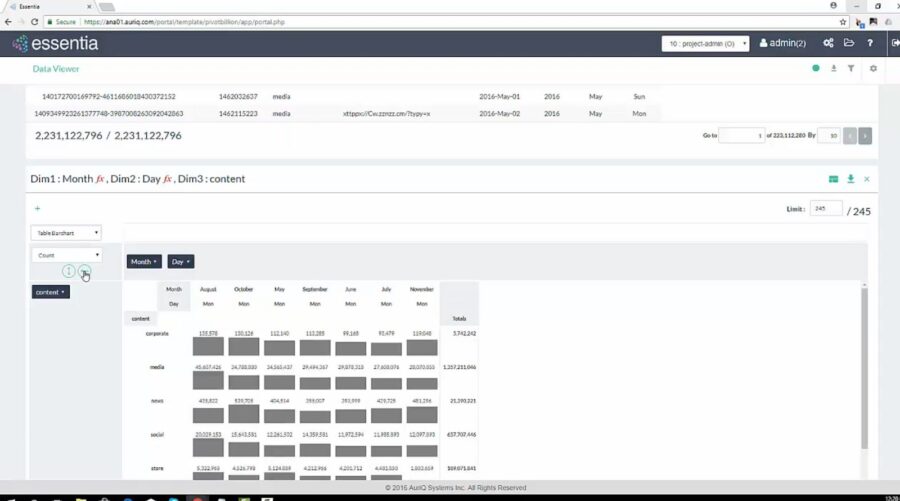Select the media row label in pivot table
900x501 pixels.
(157, 367)
